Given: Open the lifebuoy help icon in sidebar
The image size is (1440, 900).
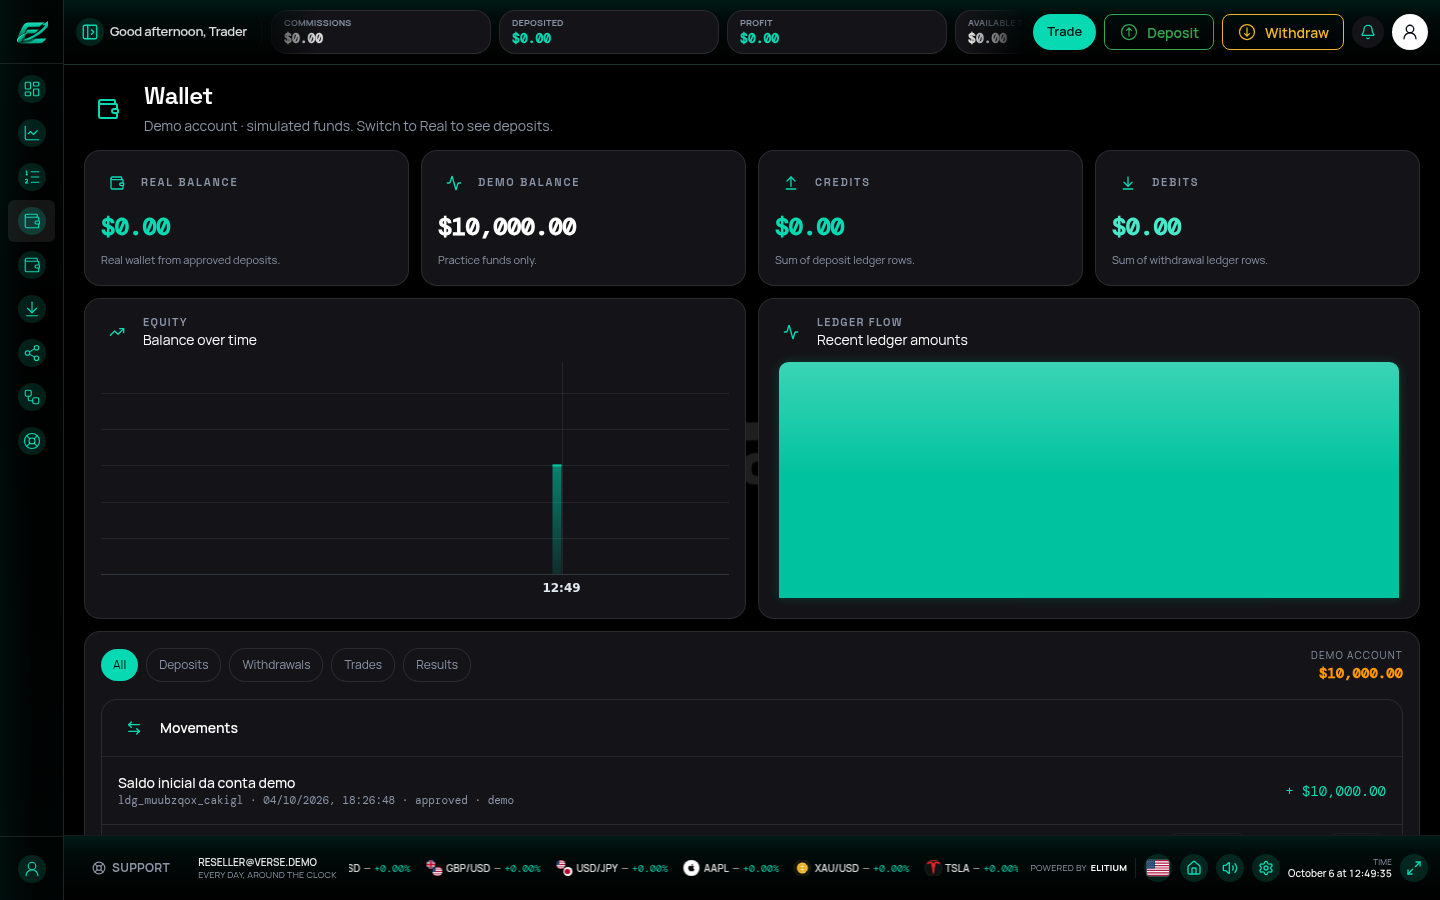Looking at the screenshot, I should click(32, 441).
